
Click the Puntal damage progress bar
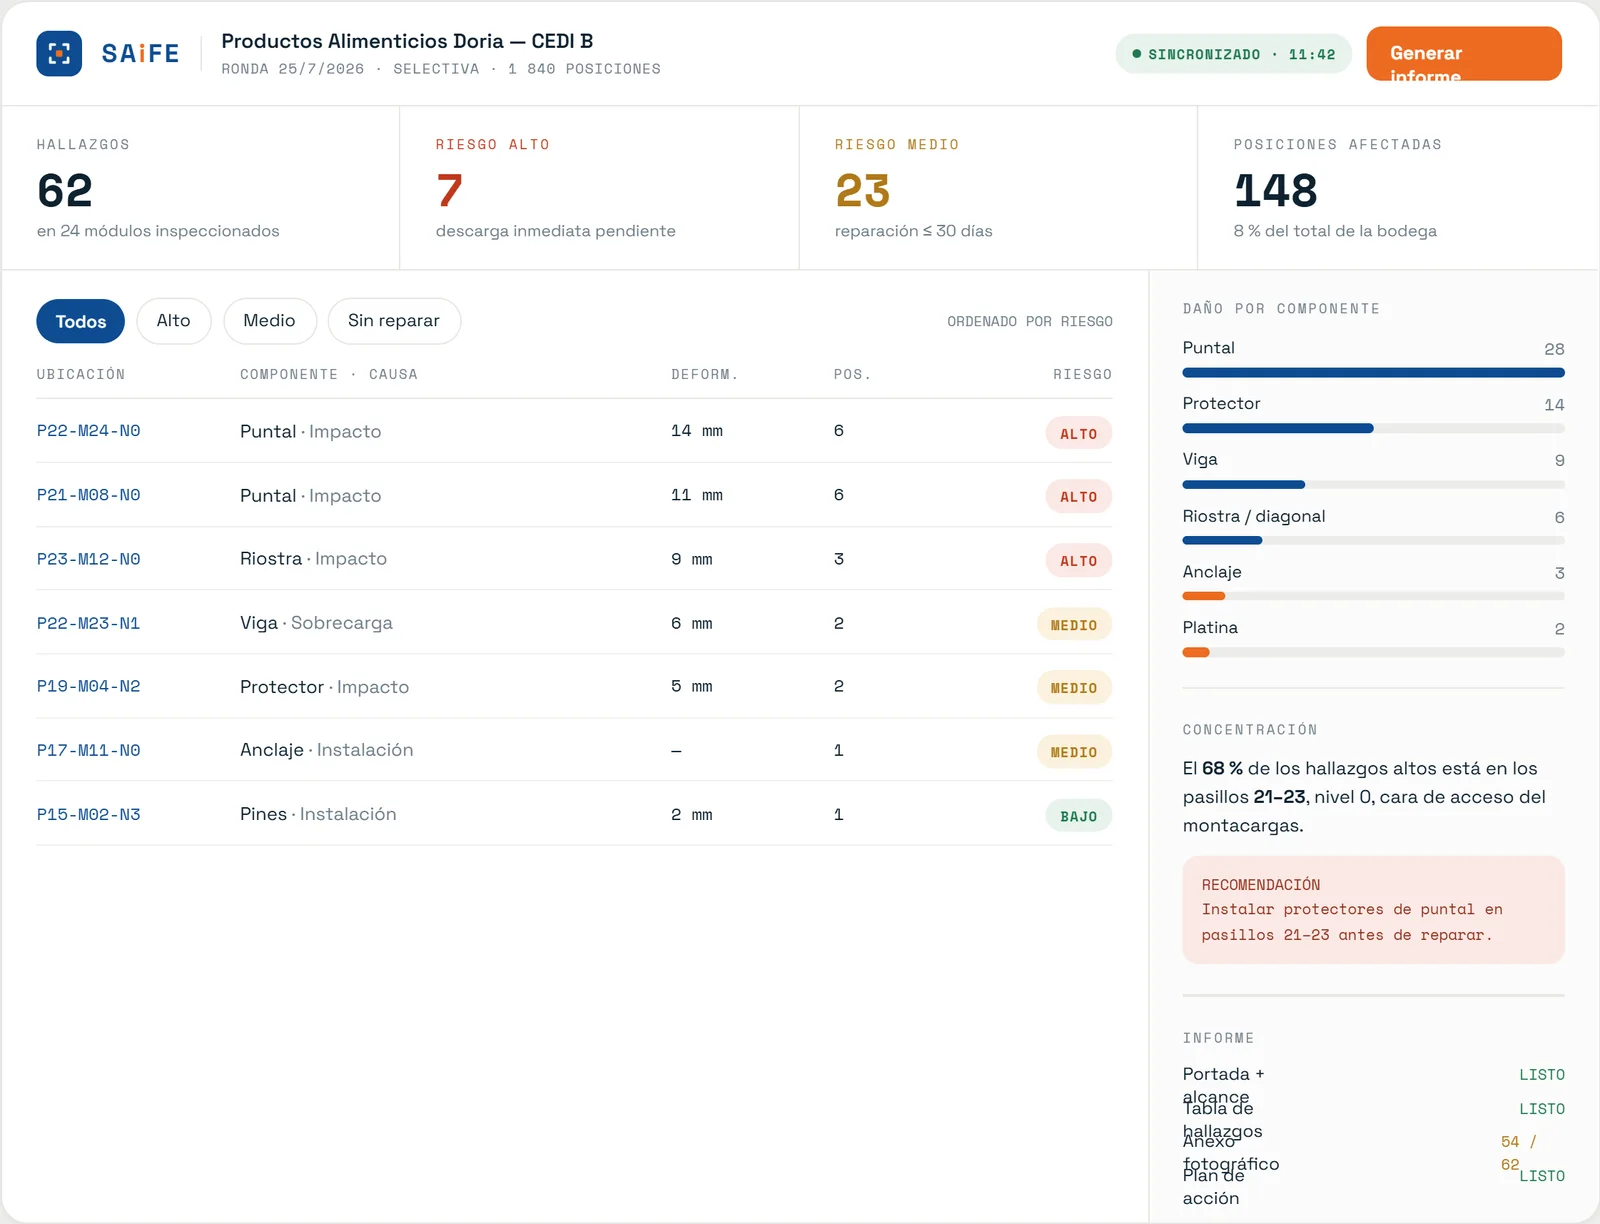click(1373, 373)
